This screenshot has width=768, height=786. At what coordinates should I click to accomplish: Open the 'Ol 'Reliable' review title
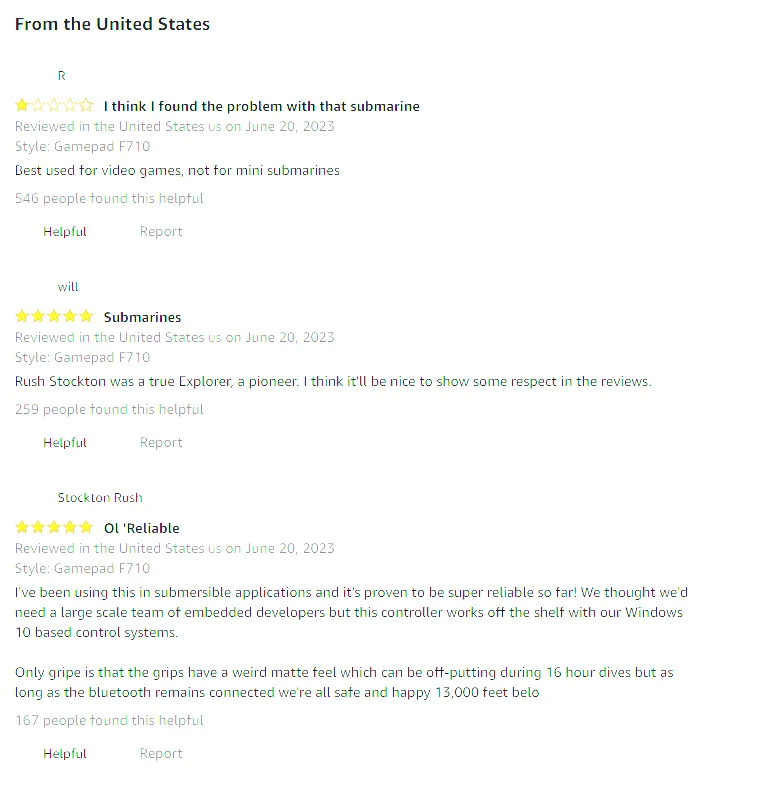coord(141,528)
